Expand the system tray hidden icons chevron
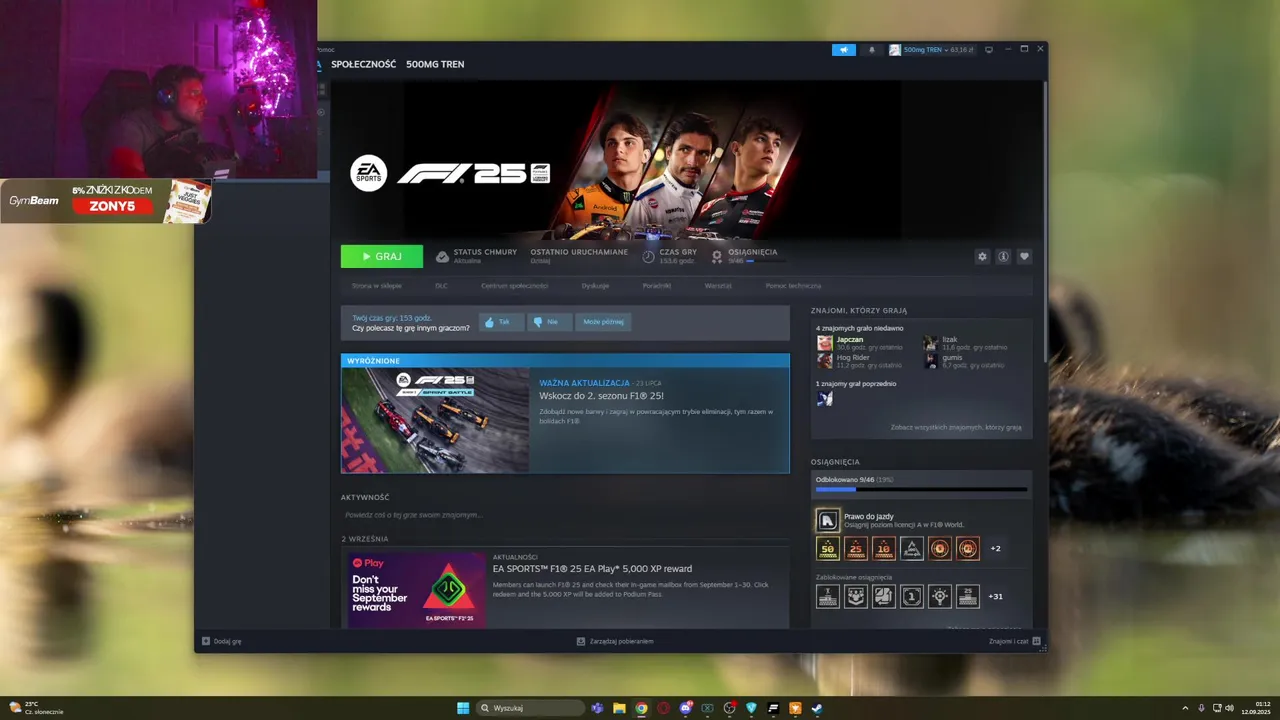 click(1185, 708)
